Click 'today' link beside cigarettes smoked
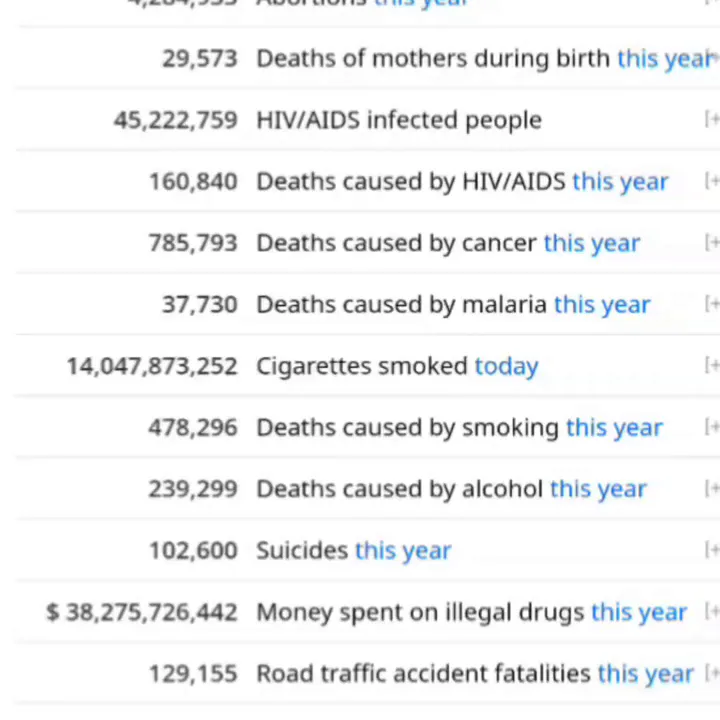Viewport: 720px width, 720px height. pyautogui.click(x=506, y=366)
